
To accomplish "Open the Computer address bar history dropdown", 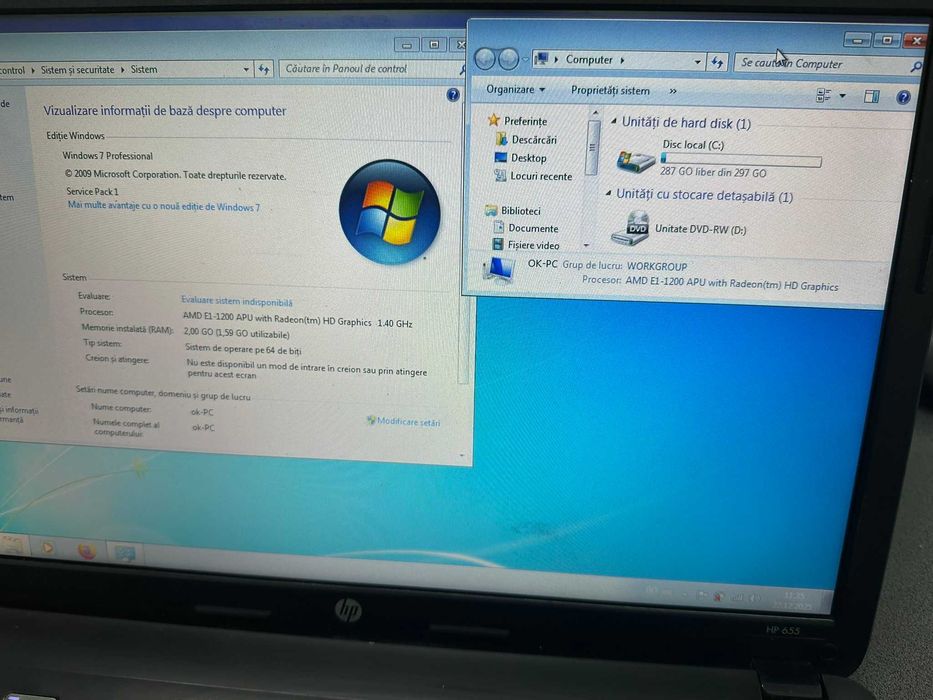I will [x=697, y=61].
